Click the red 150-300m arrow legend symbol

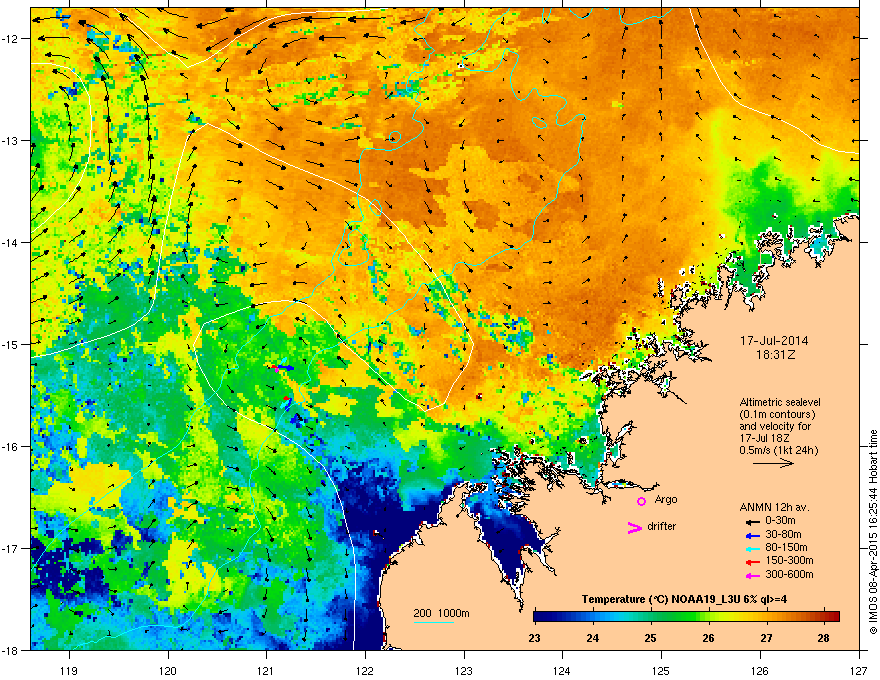click(x=751, y=562)
